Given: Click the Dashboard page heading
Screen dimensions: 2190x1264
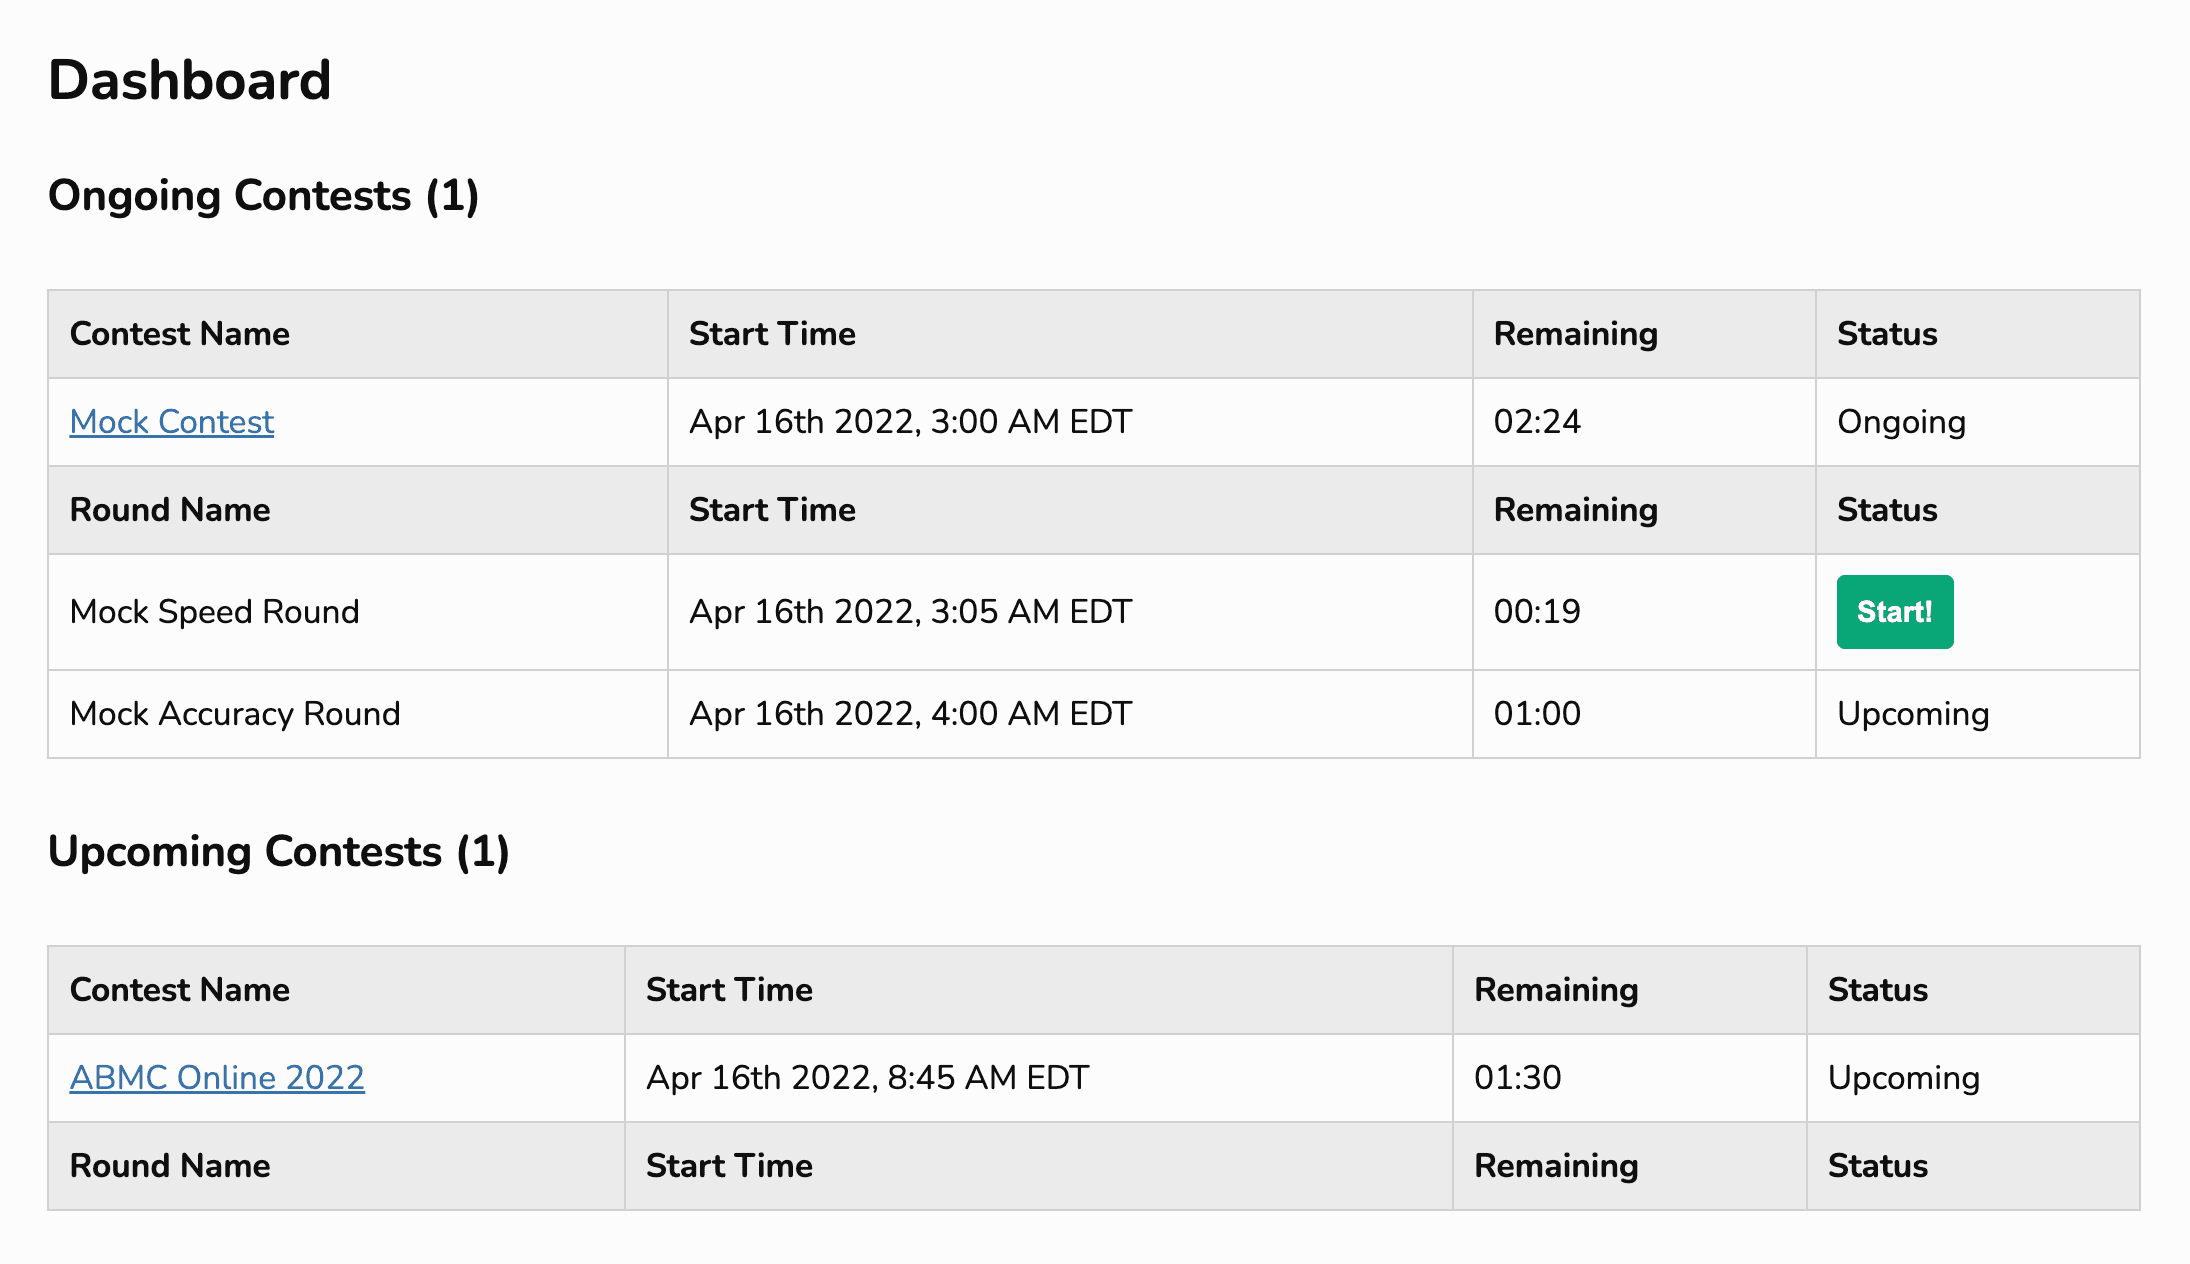Looking at the screenshot, I should click(191, 80).
